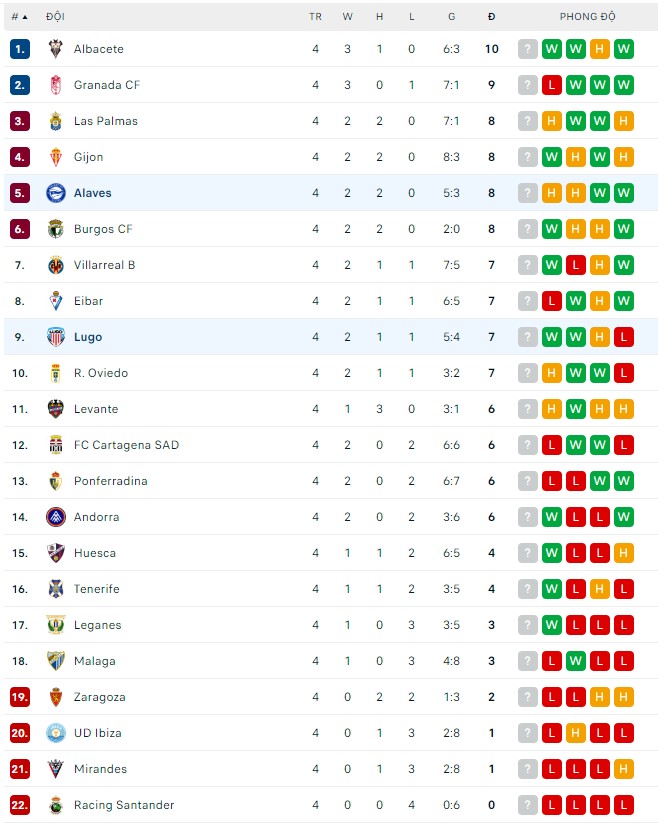658x823 pixels.
Task: Click the Alaves club logo
Action: pos(55,193)
